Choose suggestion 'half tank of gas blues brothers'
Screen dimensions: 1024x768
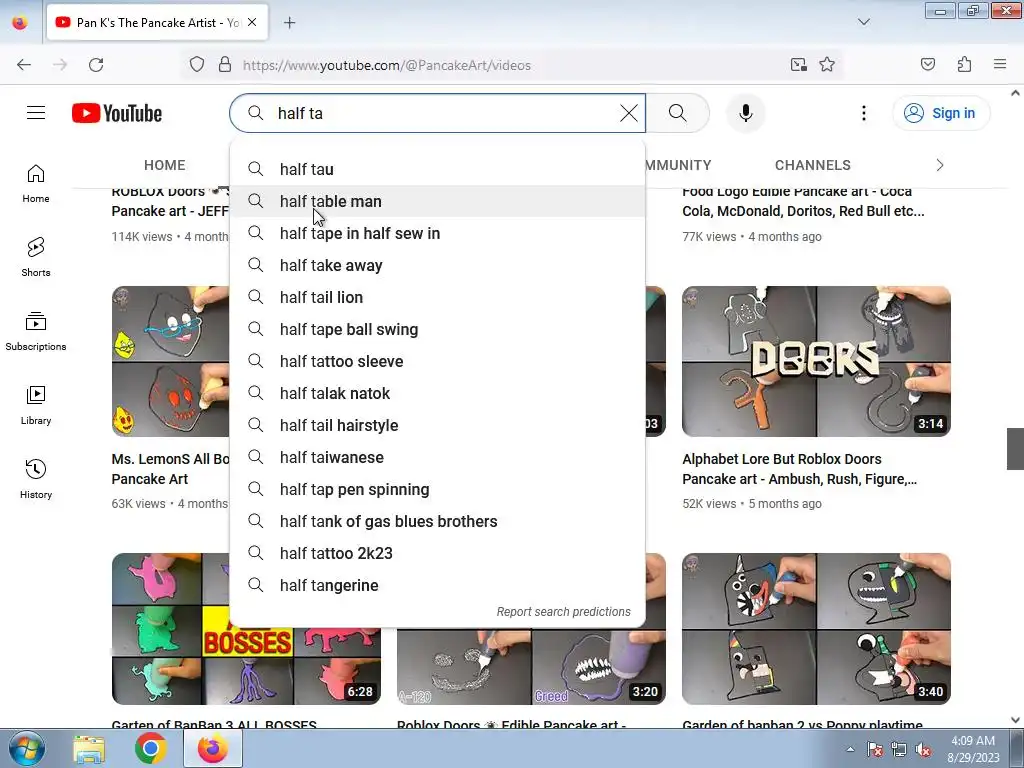click(438, 521)
